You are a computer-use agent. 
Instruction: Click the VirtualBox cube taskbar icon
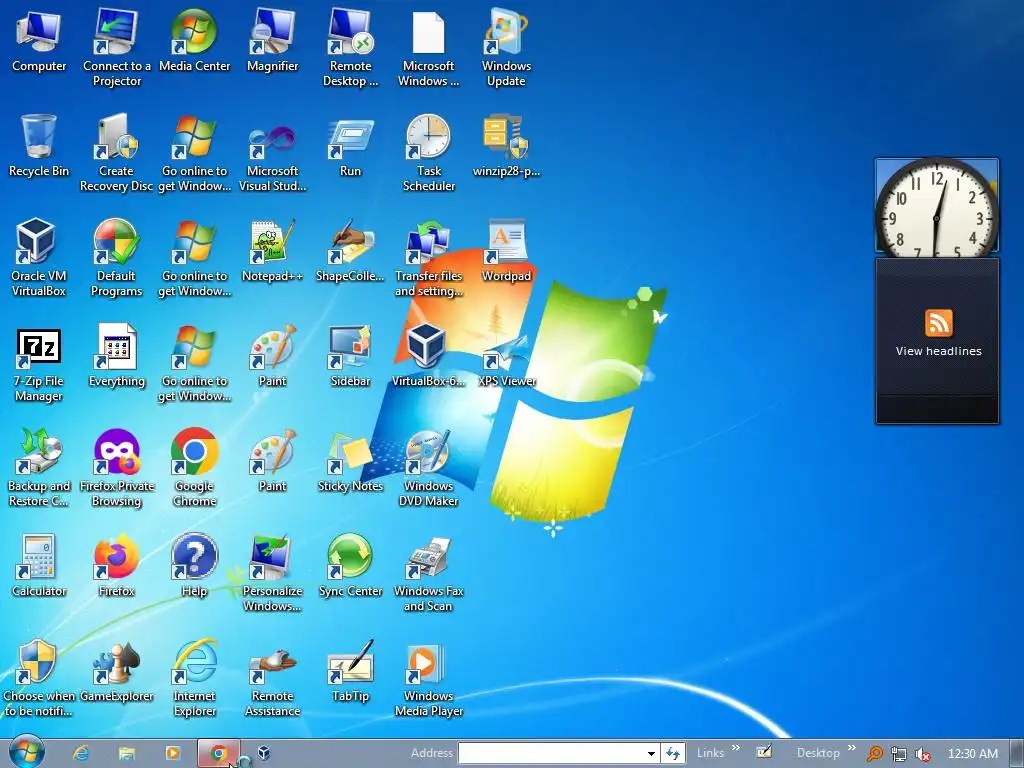coord(264,753)
